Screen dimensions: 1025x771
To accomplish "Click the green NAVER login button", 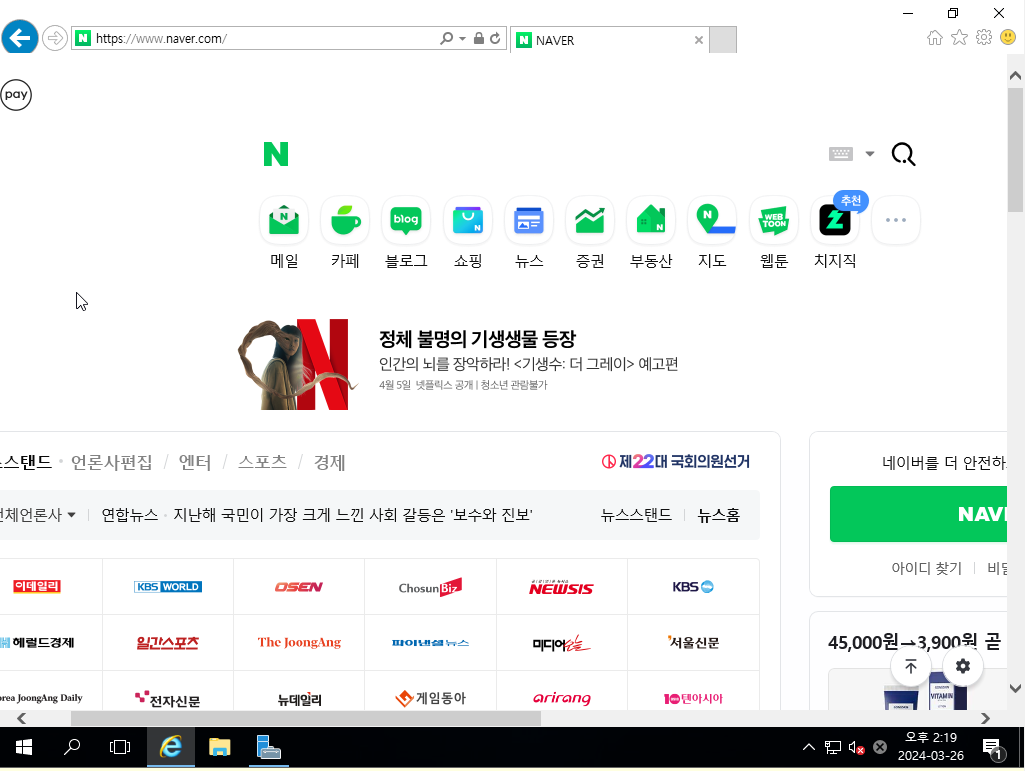I will [918, 514].
